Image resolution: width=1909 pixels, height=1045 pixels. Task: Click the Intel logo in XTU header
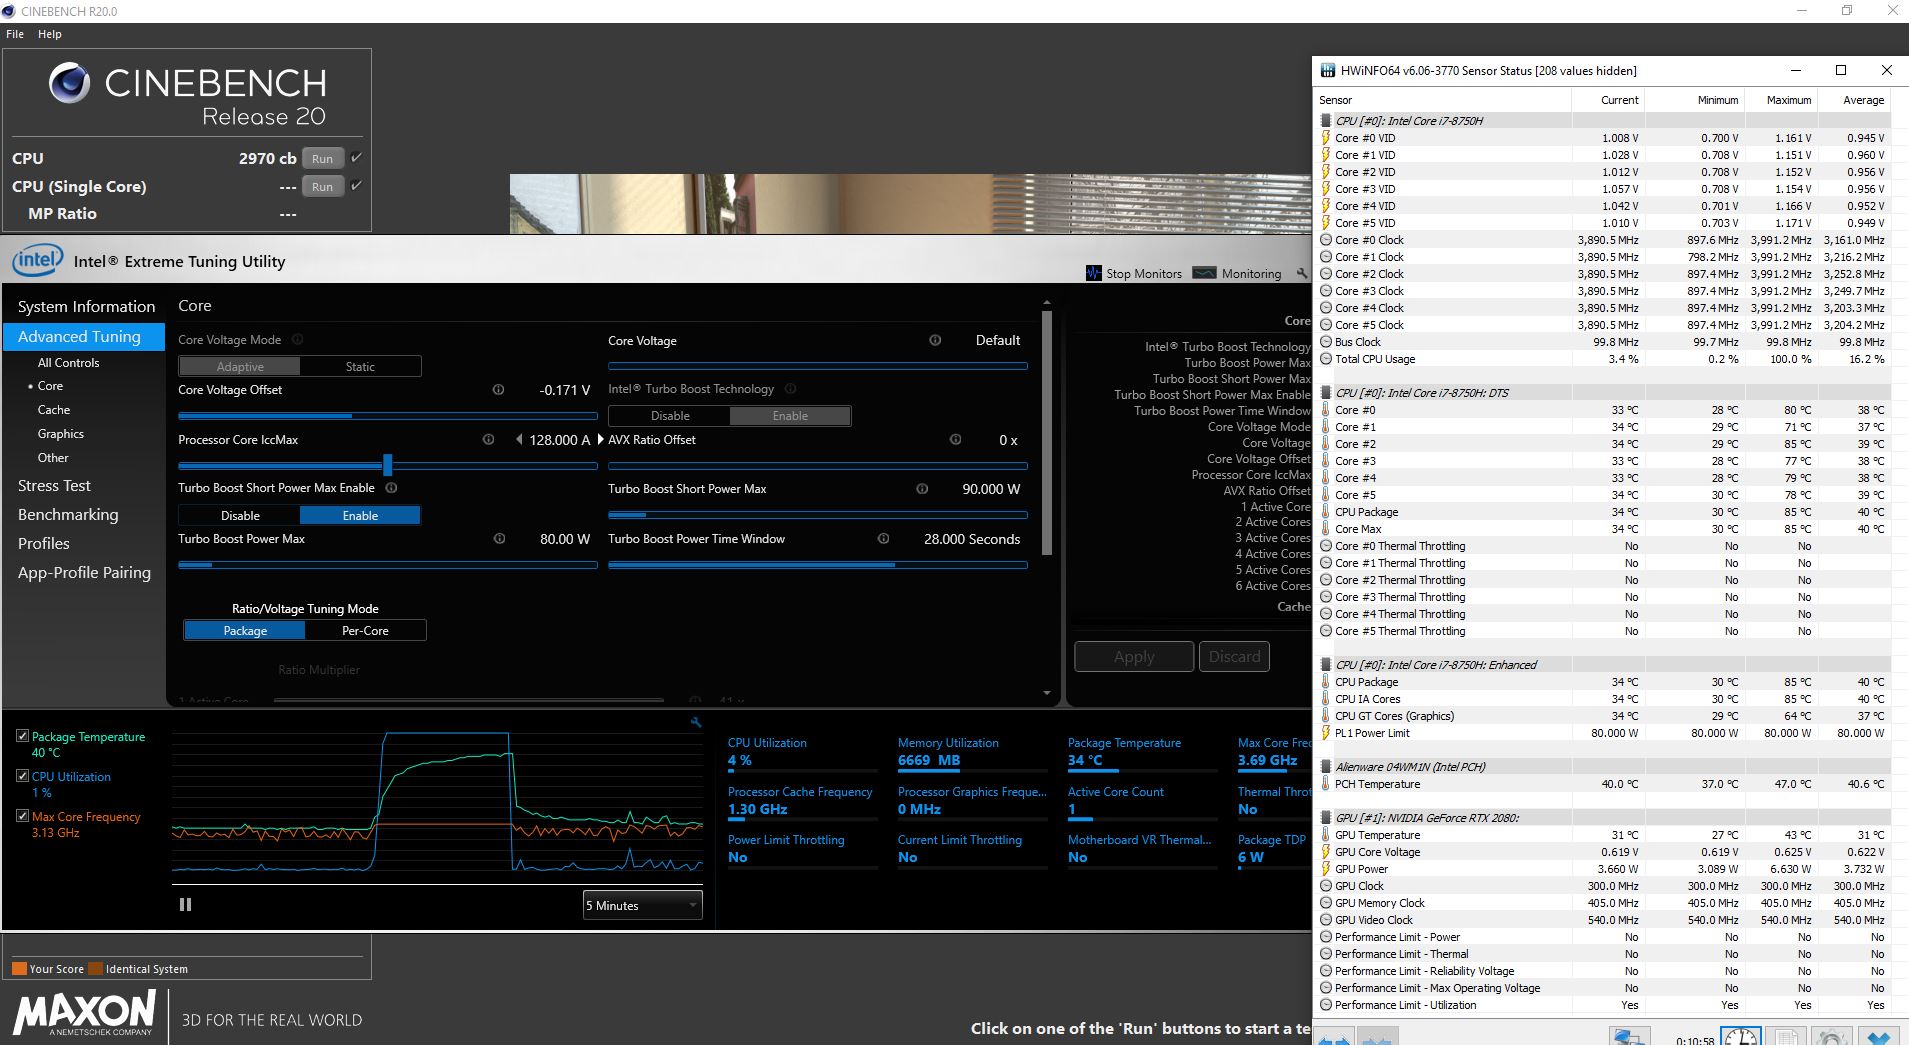(x=37, y=261)
